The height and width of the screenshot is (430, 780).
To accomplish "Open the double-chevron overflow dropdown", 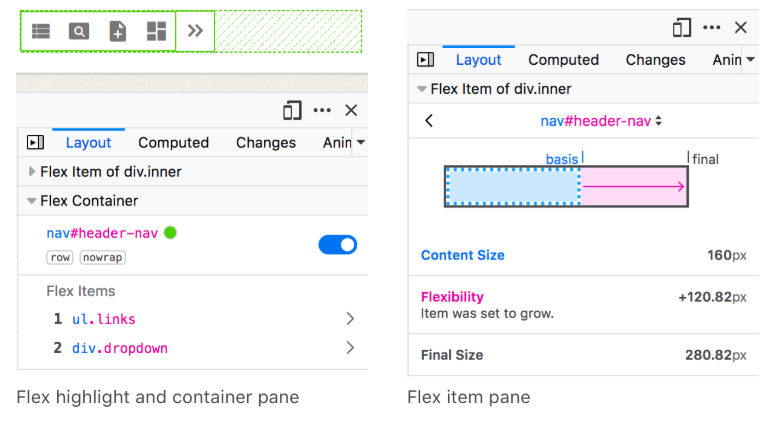I will pos(195,31).
